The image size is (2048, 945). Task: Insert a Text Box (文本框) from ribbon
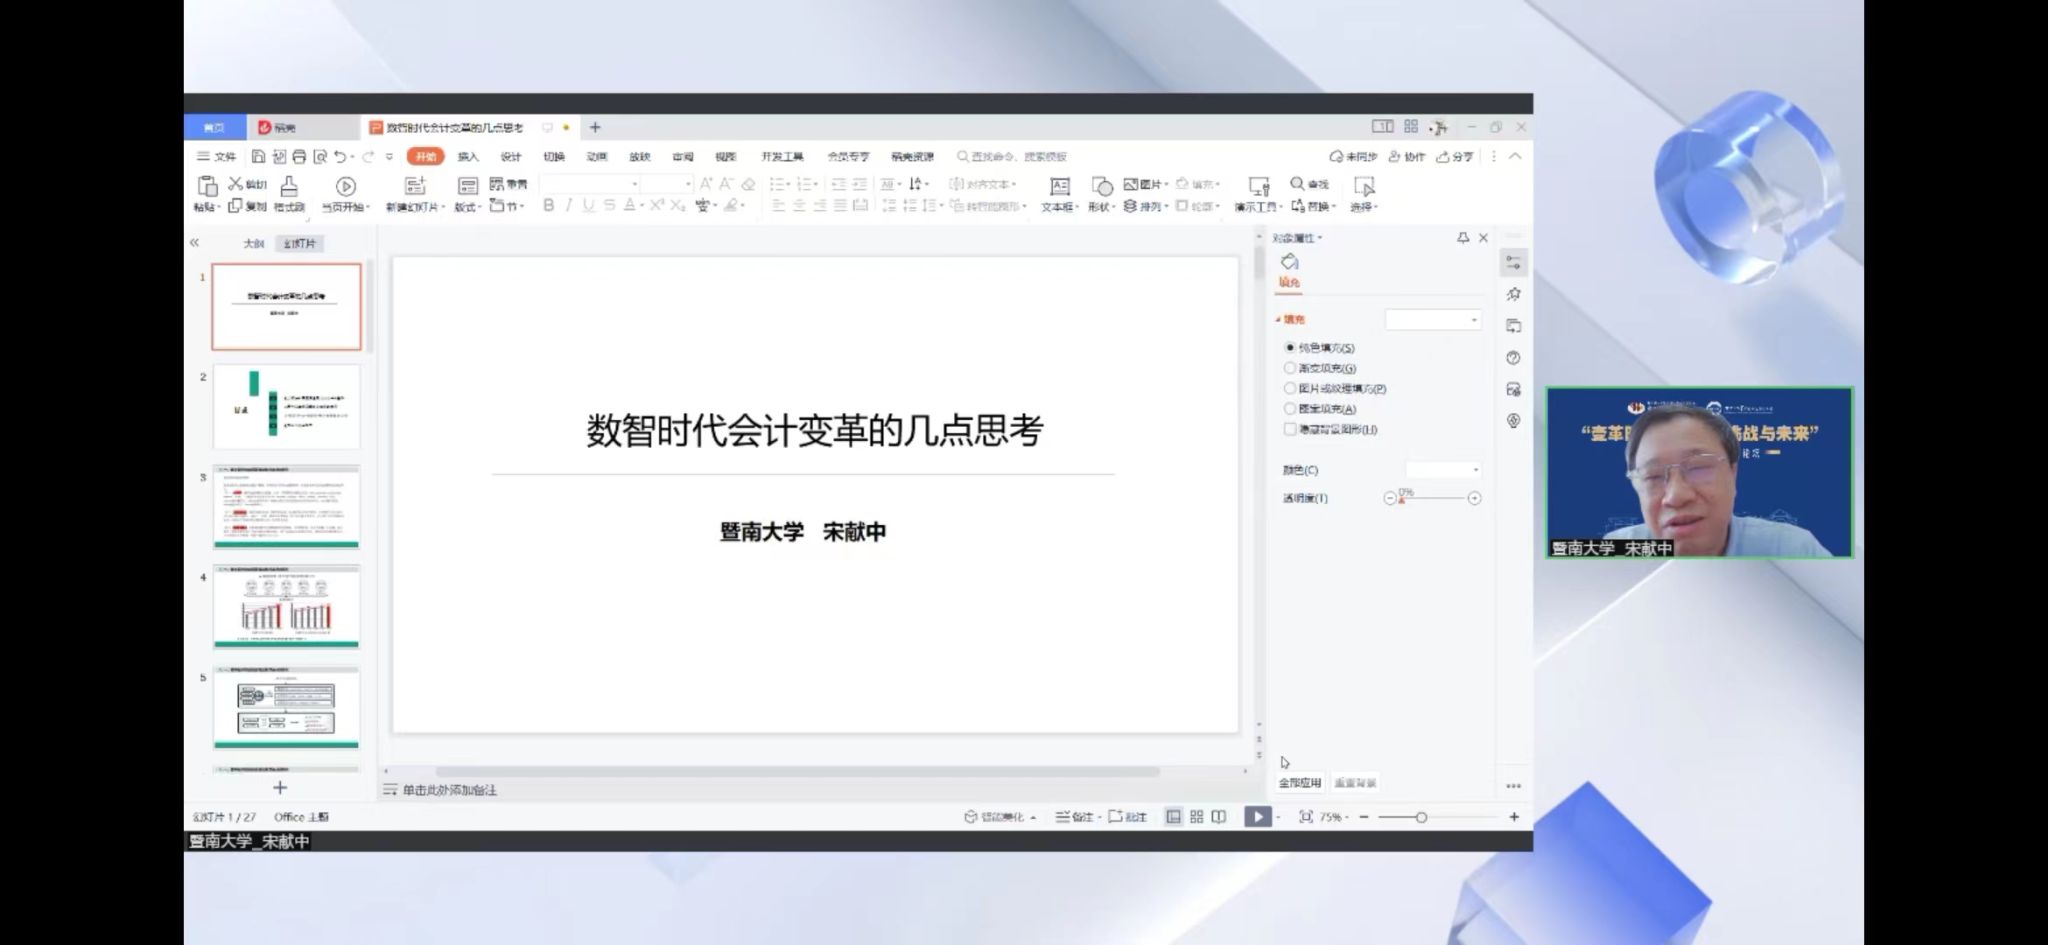coord(1059,187)
